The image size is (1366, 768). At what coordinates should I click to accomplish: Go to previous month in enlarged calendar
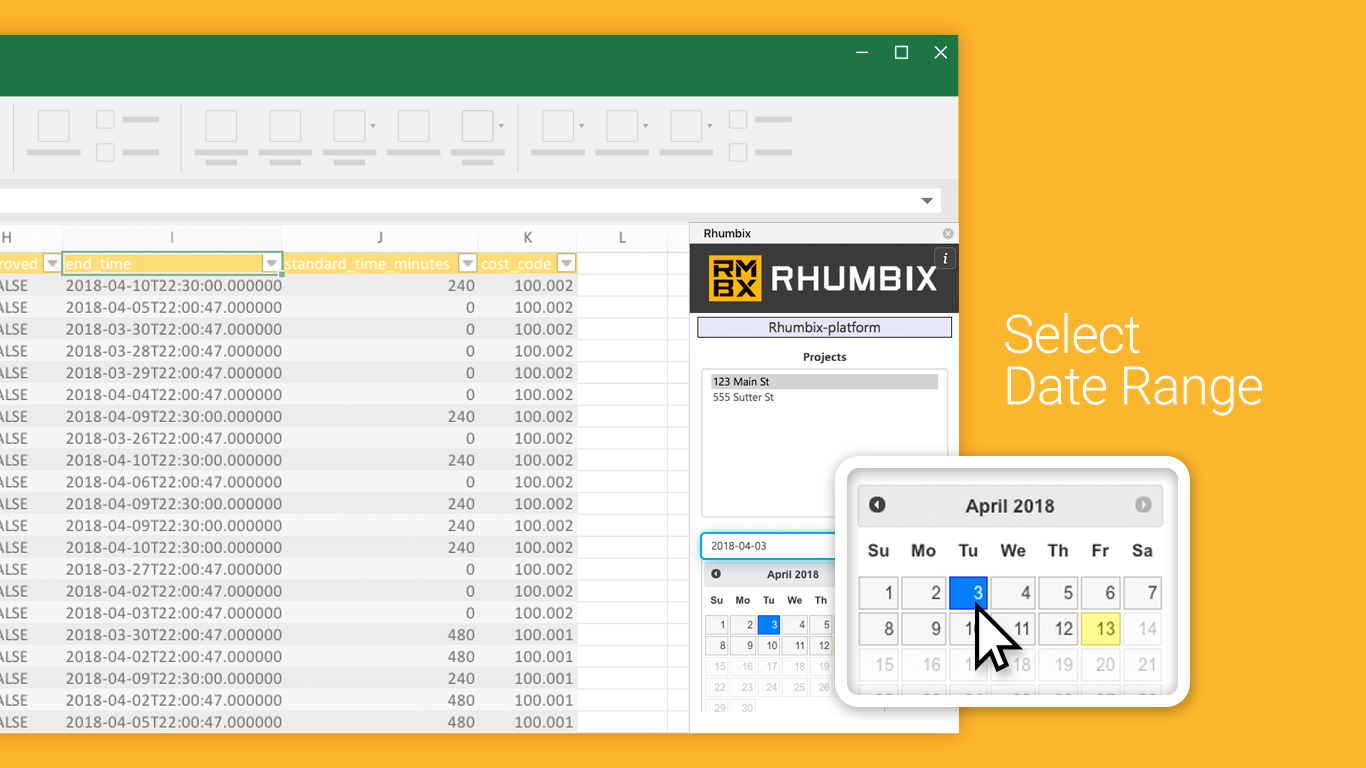point(877,505)
